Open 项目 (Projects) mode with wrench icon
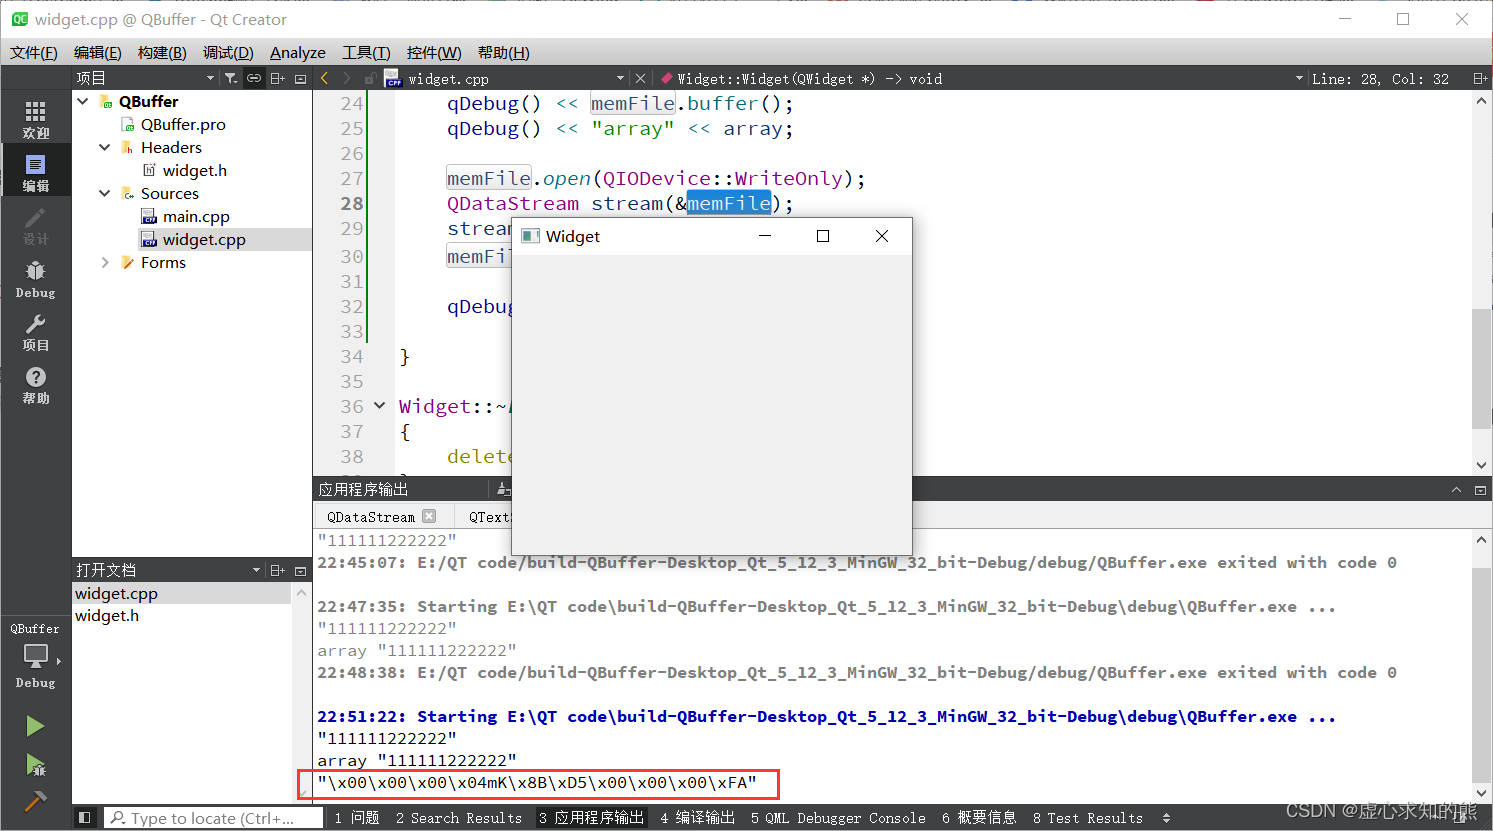Viewport: 1493px width, 831px height. click(35, 332)
